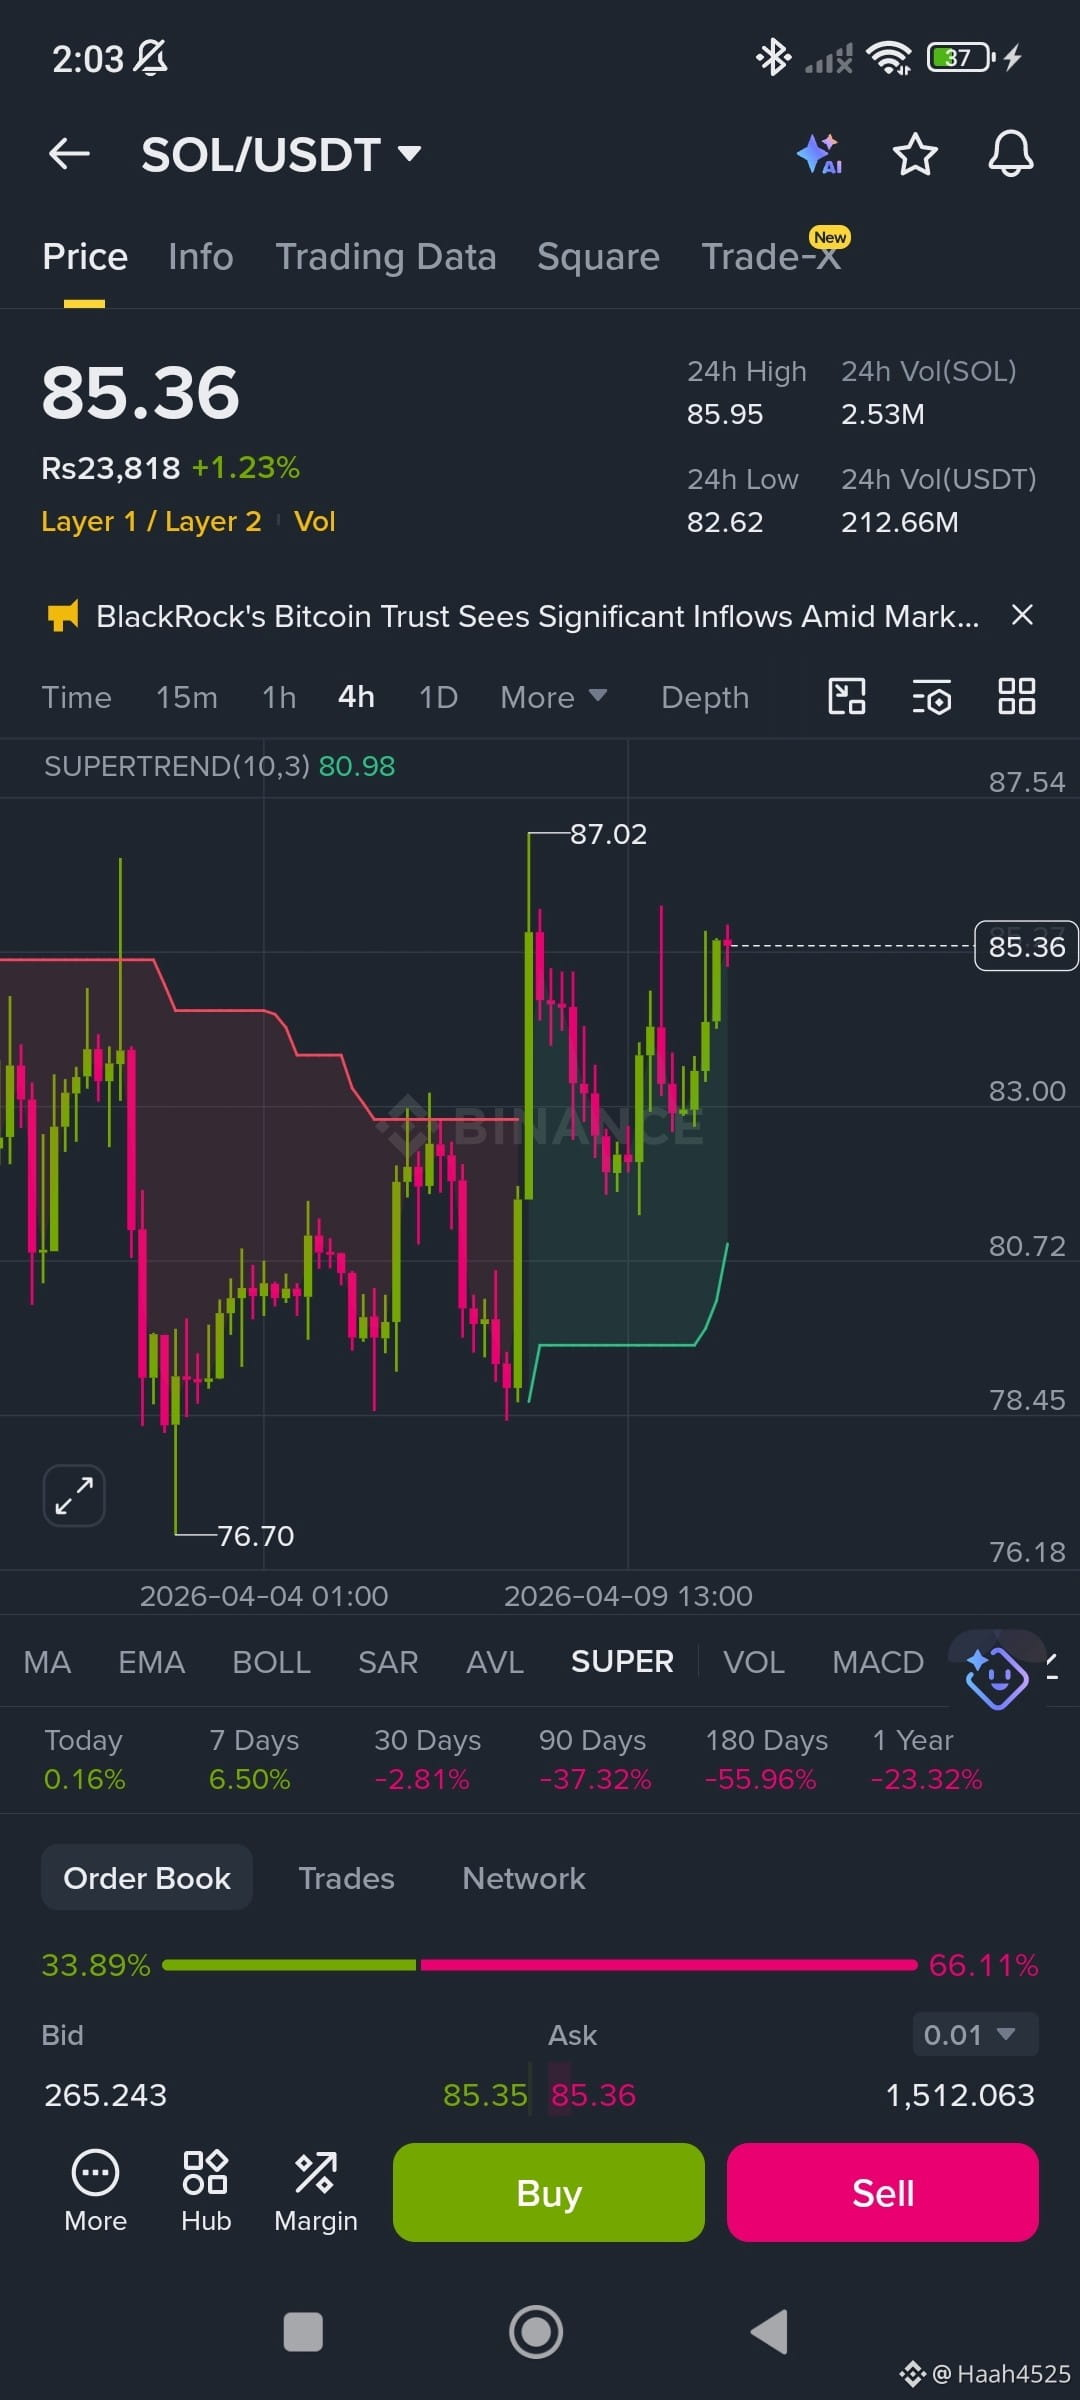Open the AI assistant sparkle icon
The width and height of the screenshot is (1080, 2400).
click(x=820, y=154)
